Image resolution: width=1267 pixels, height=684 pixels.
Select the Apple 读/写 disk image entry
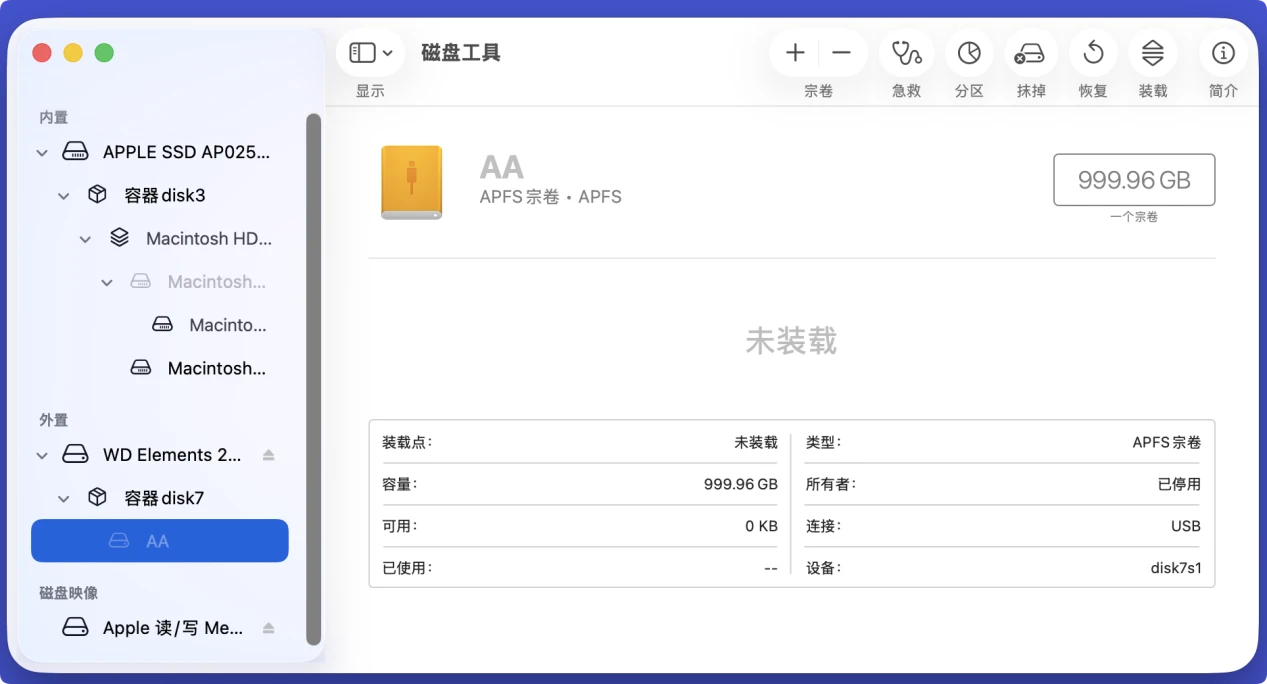(x=170, y=627)
